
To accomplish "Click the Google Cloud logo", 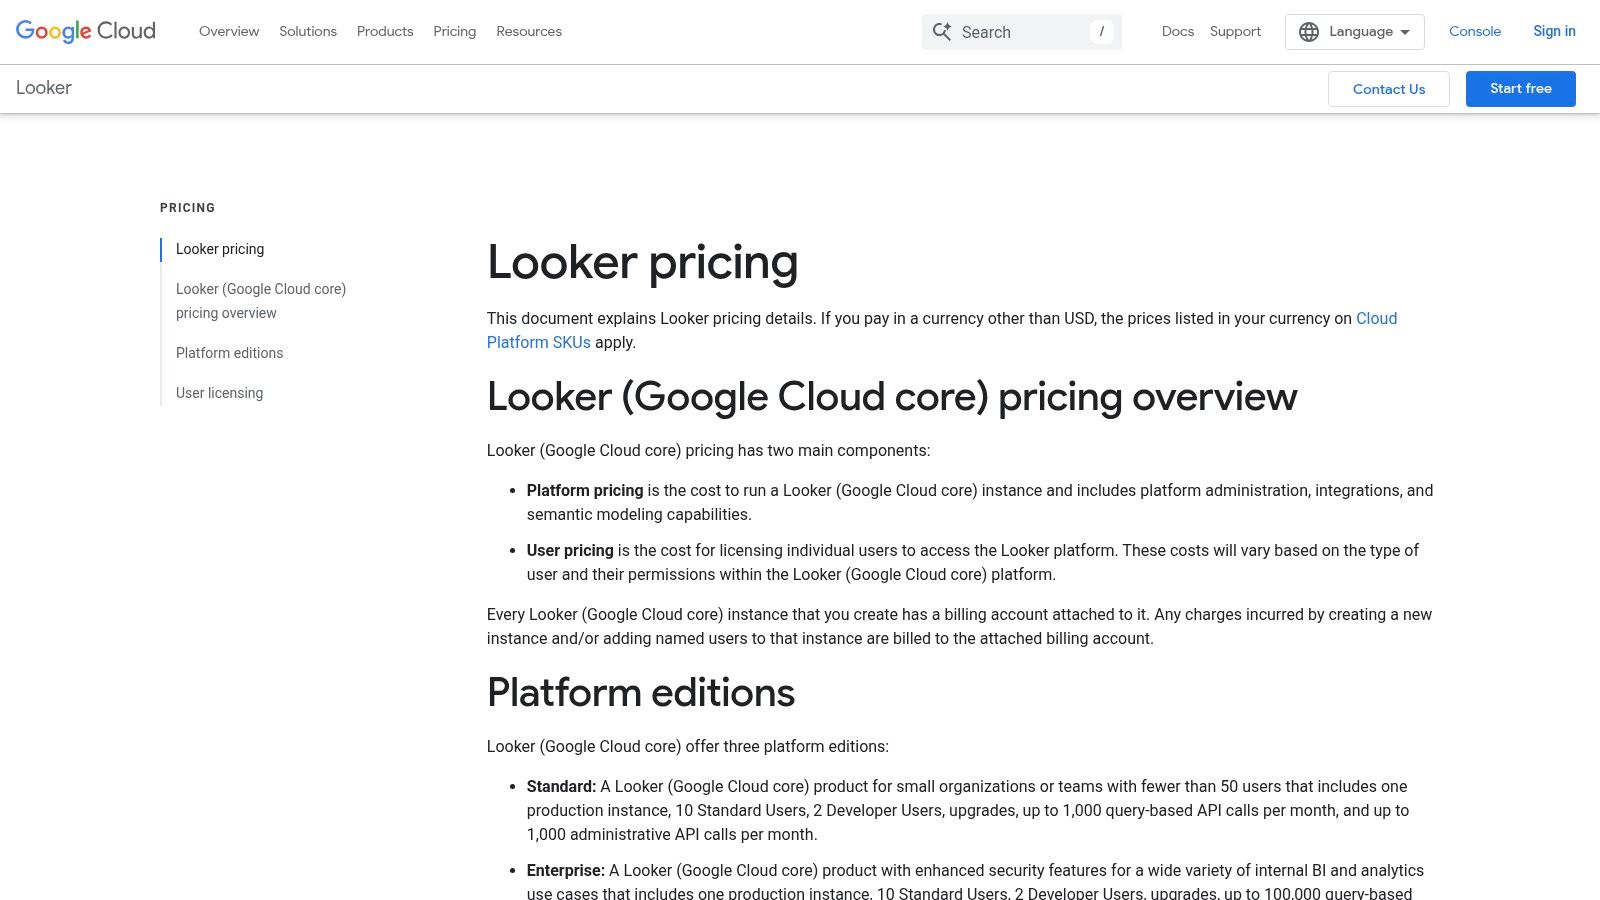I will [84, 31].
